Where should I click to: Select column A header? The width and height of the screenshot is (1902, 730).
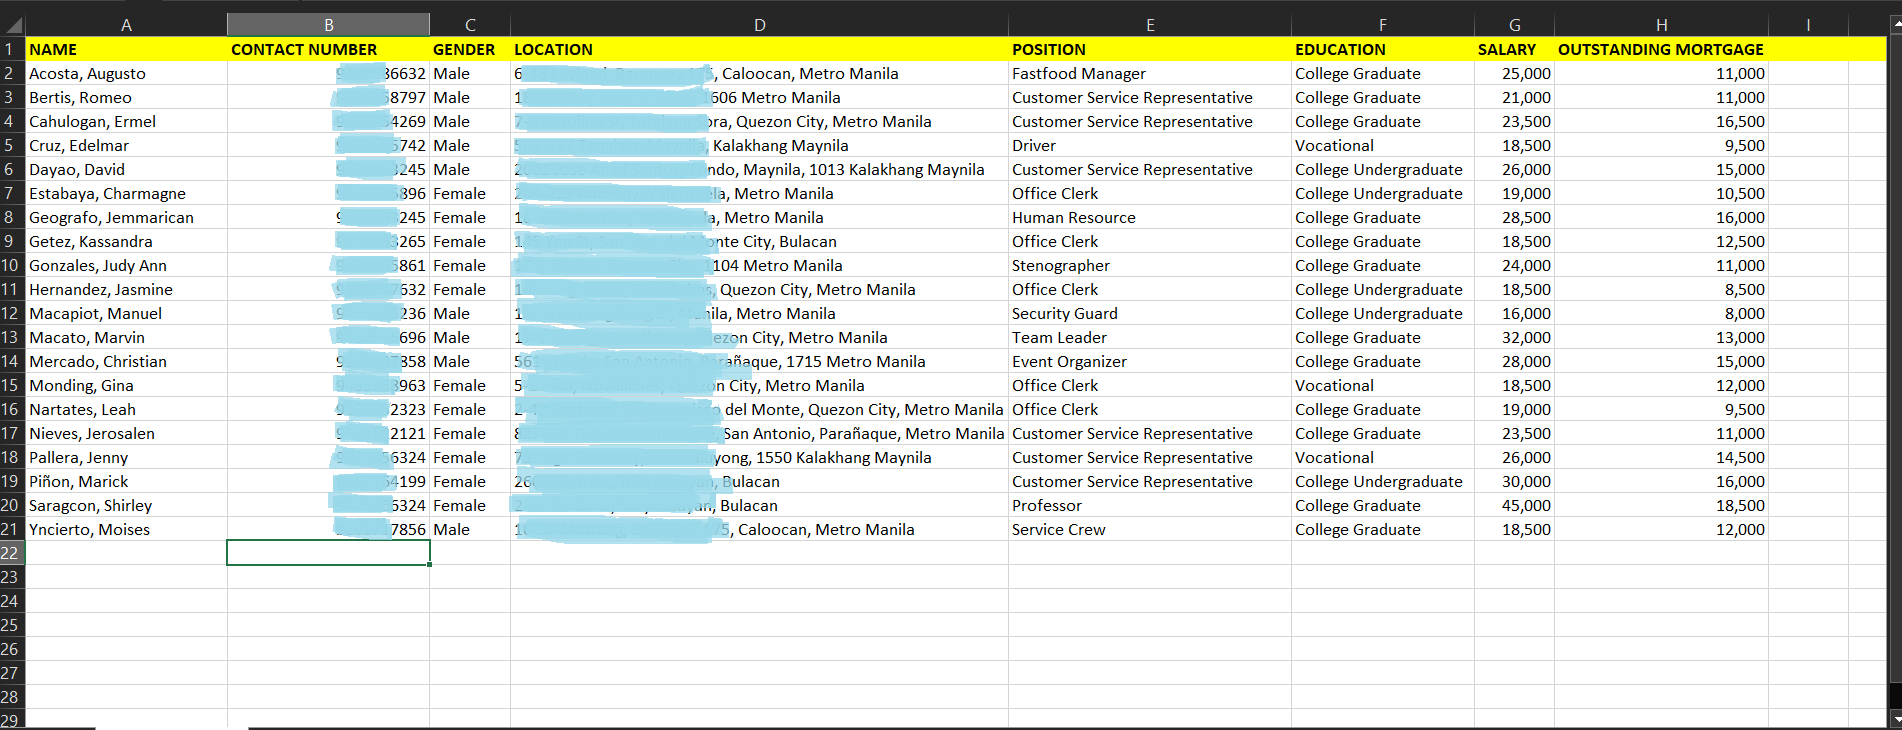click(126, 25)
